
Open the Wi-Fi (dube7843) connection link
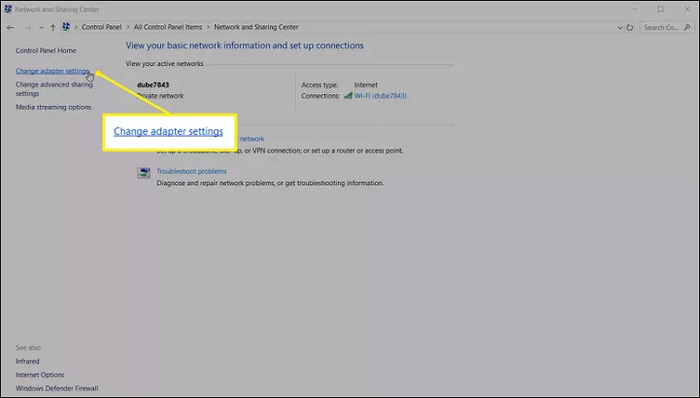(x=380, y=95)
